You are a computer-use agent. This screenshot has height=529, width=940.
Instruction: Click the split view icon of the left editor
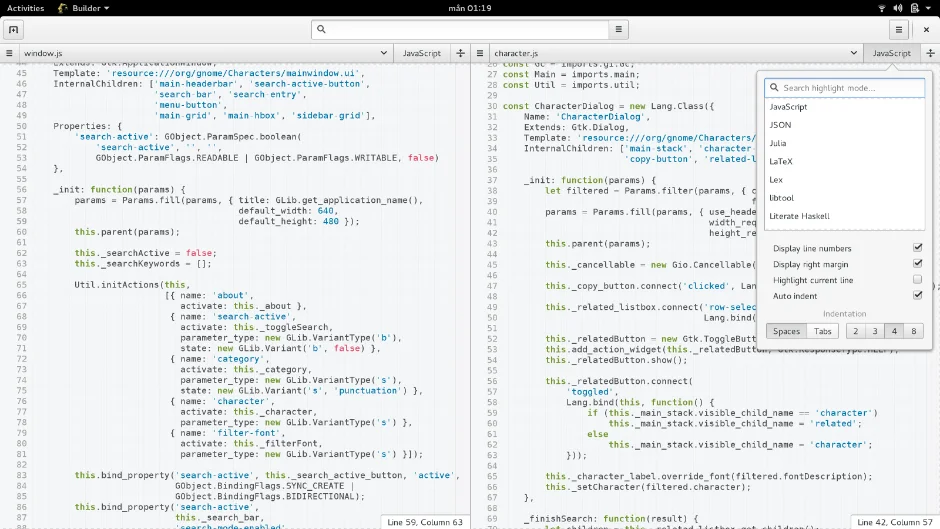(x=460, y=53)
